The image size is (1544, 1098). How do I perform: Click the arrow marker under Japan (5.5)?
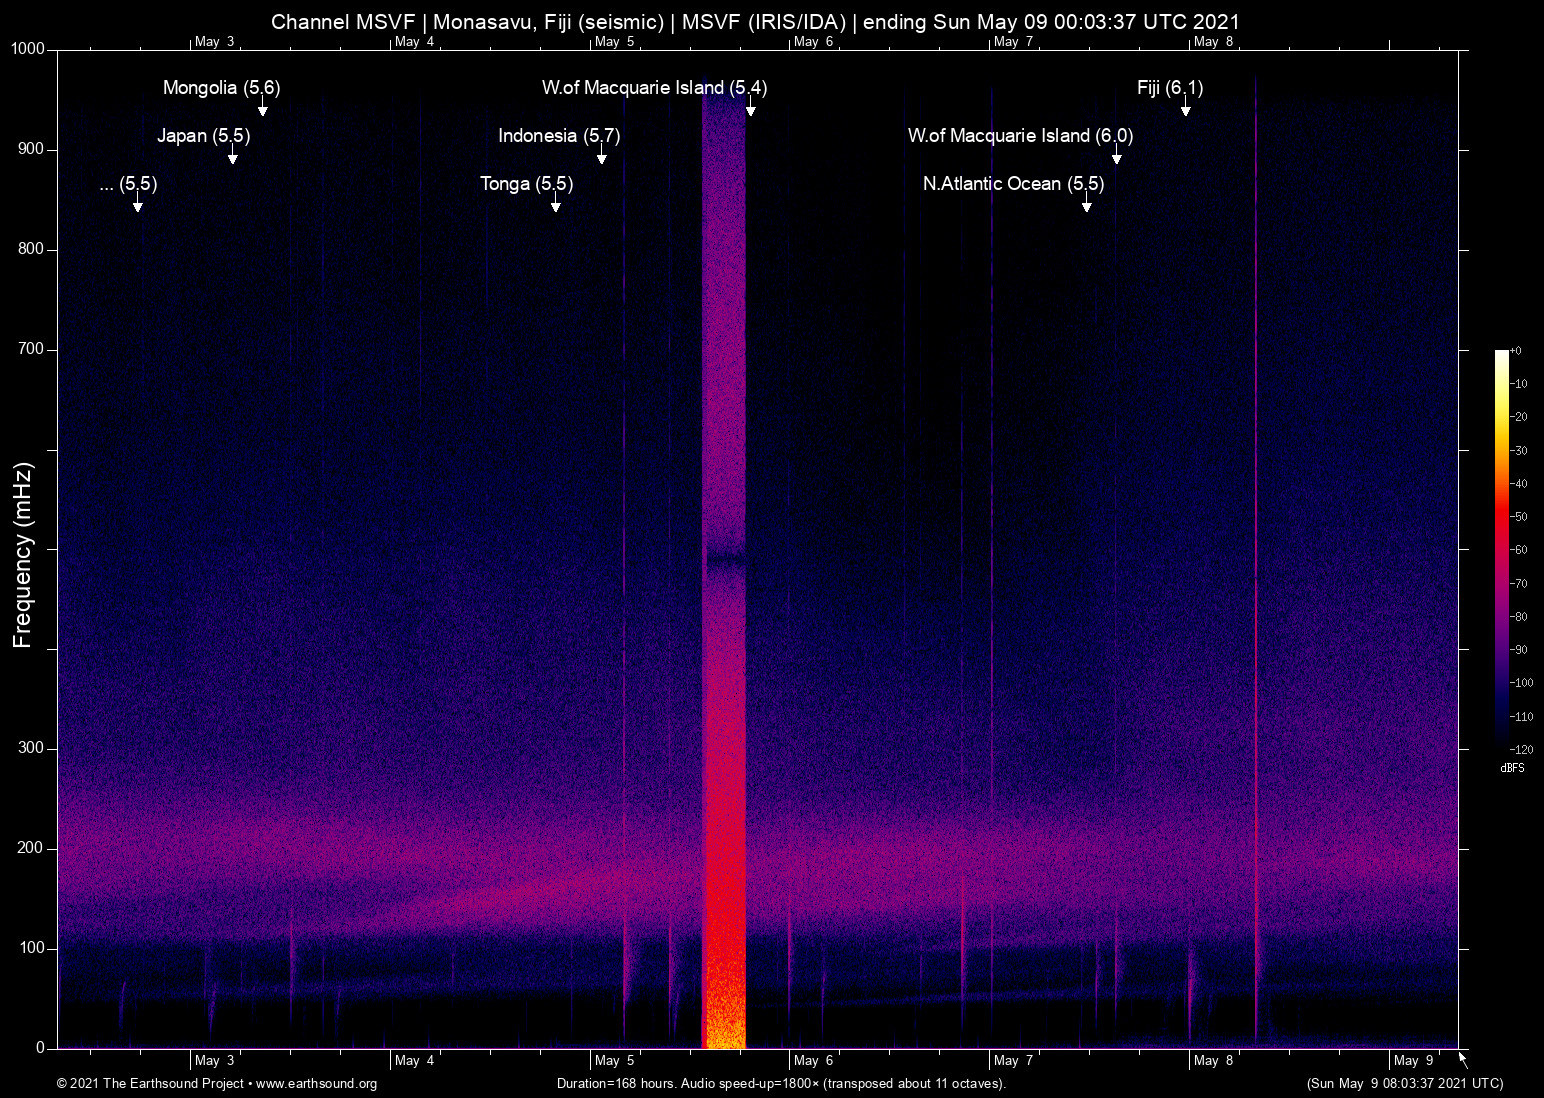pos(233,155)
